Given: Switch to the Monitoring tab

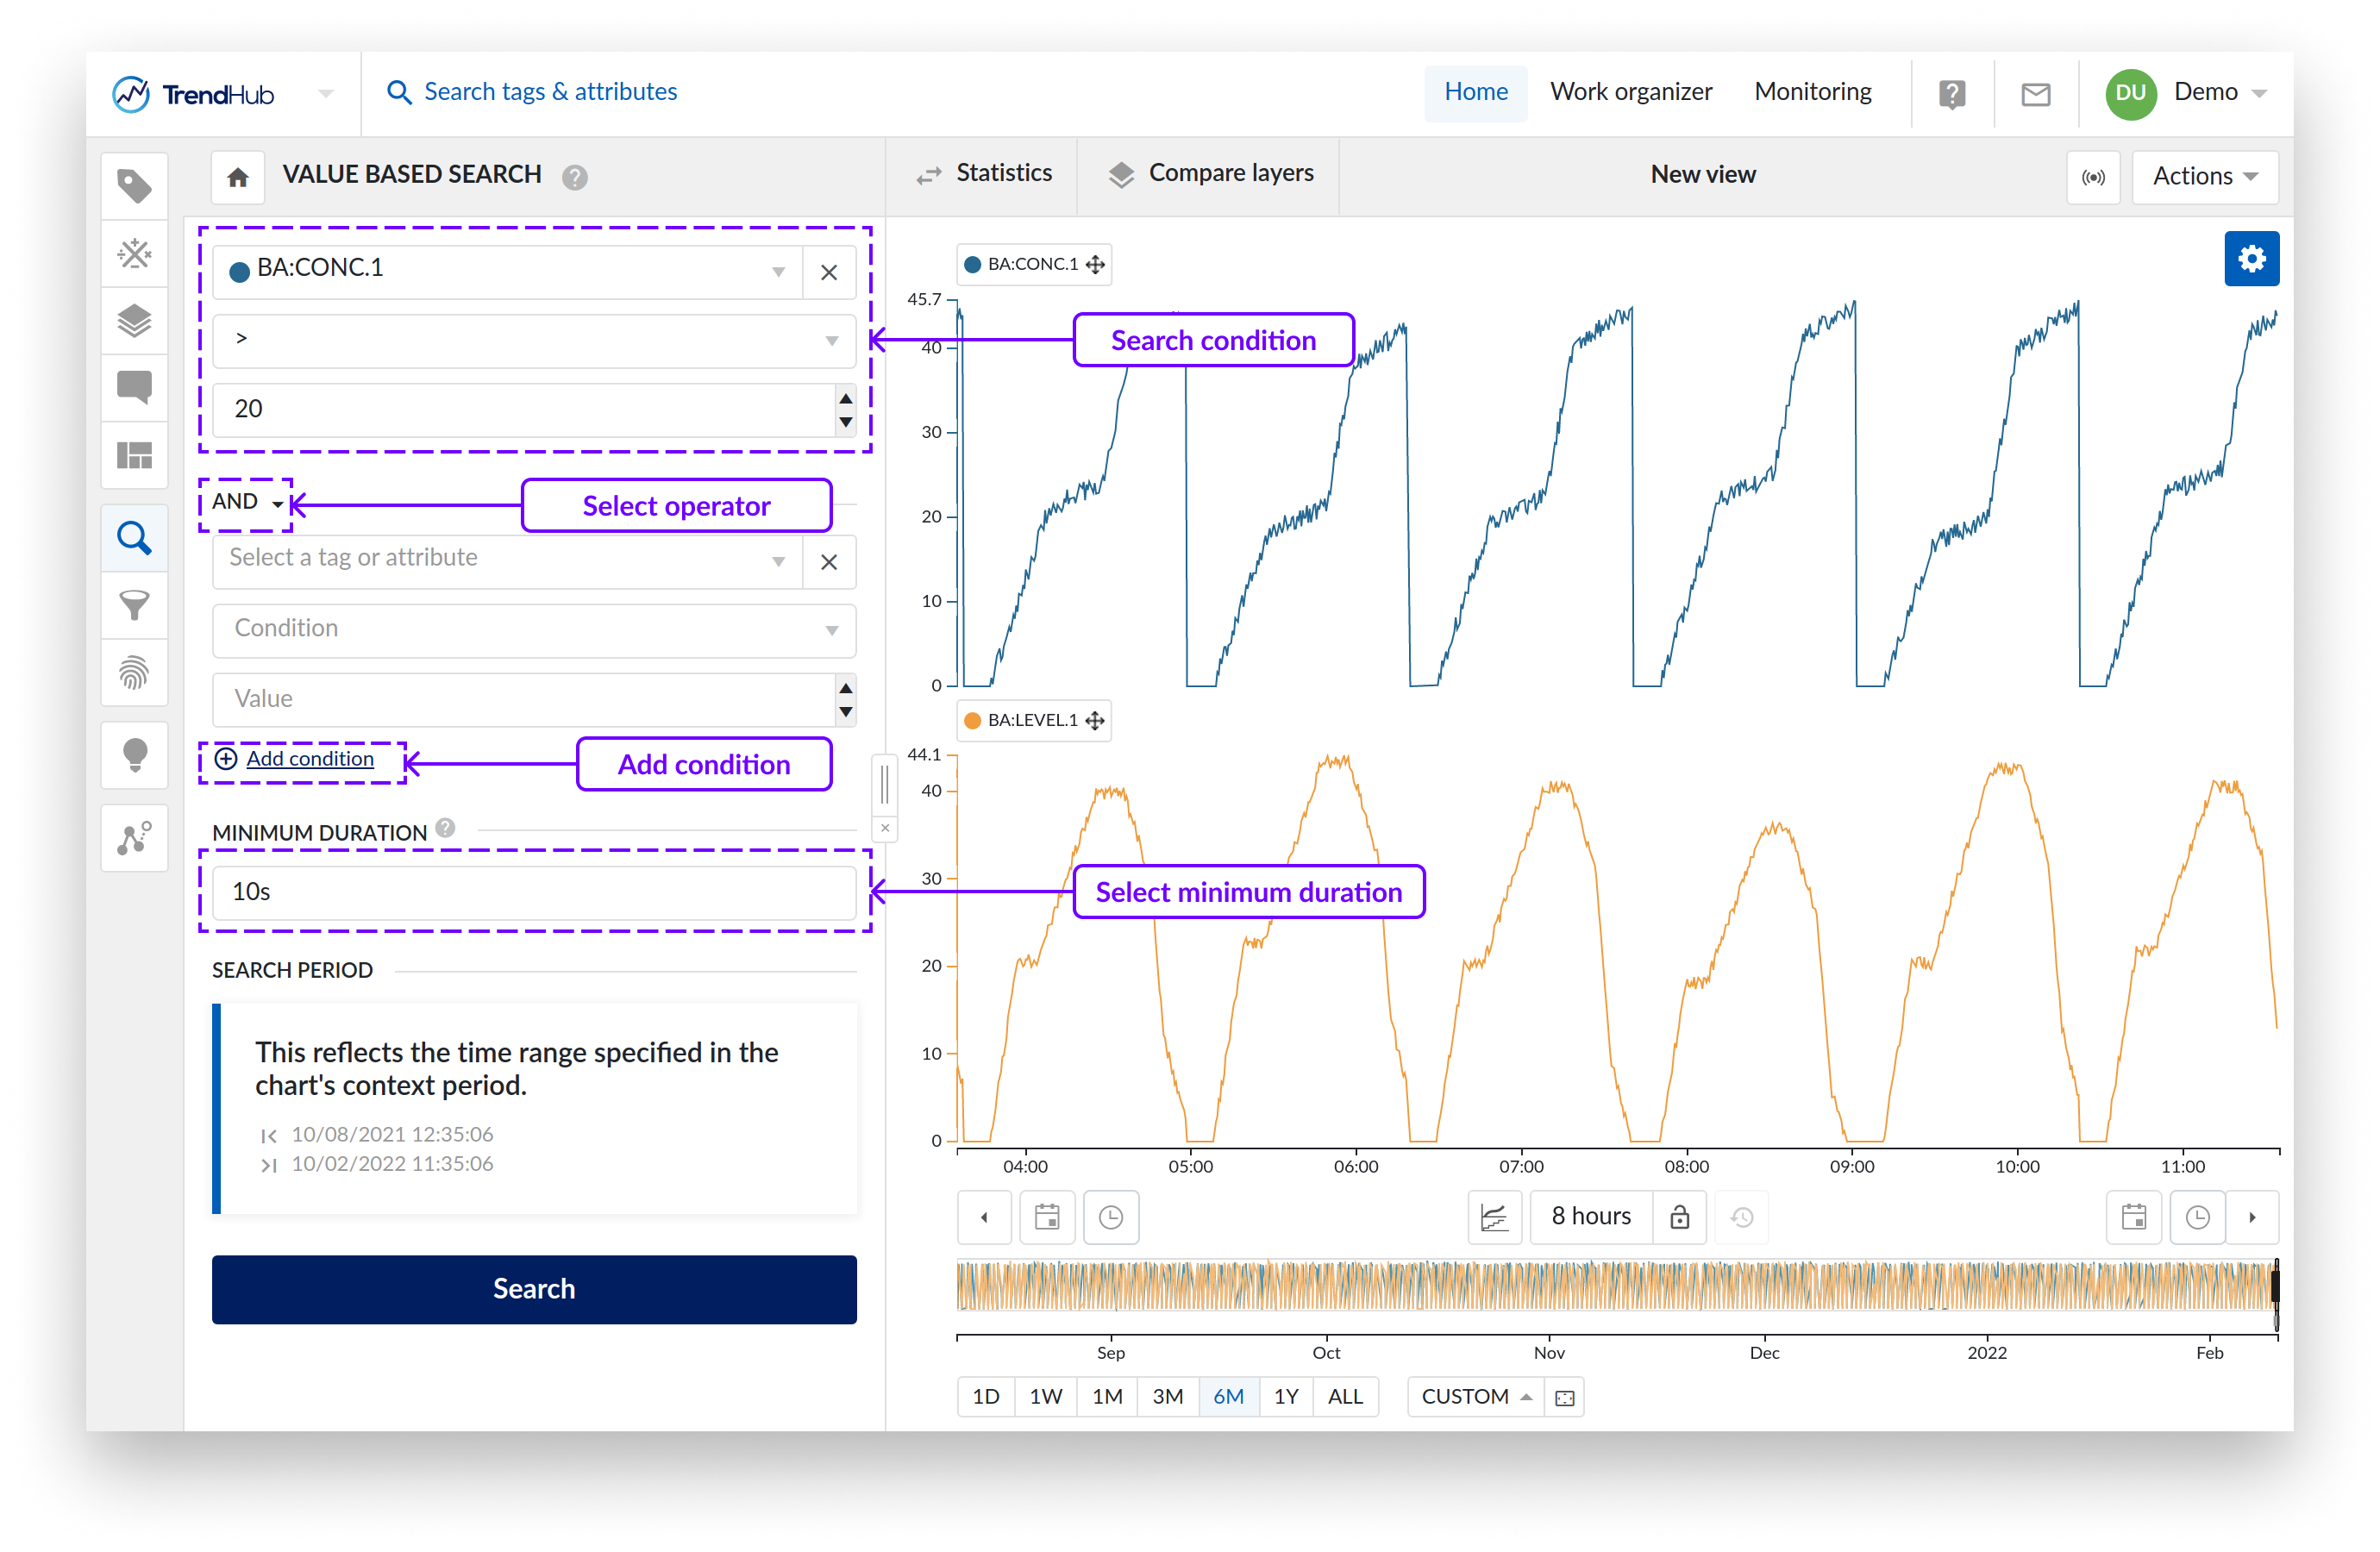Looking at the screenshot, I should 1811,92.
